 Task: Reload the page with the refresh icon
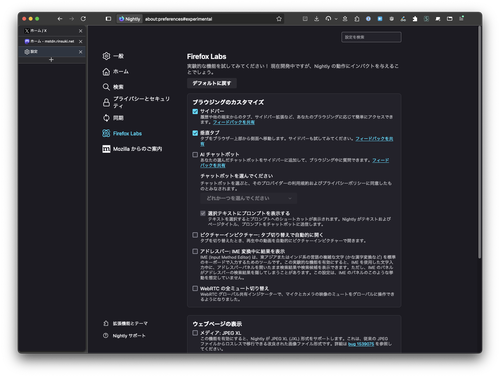(83, 19)
